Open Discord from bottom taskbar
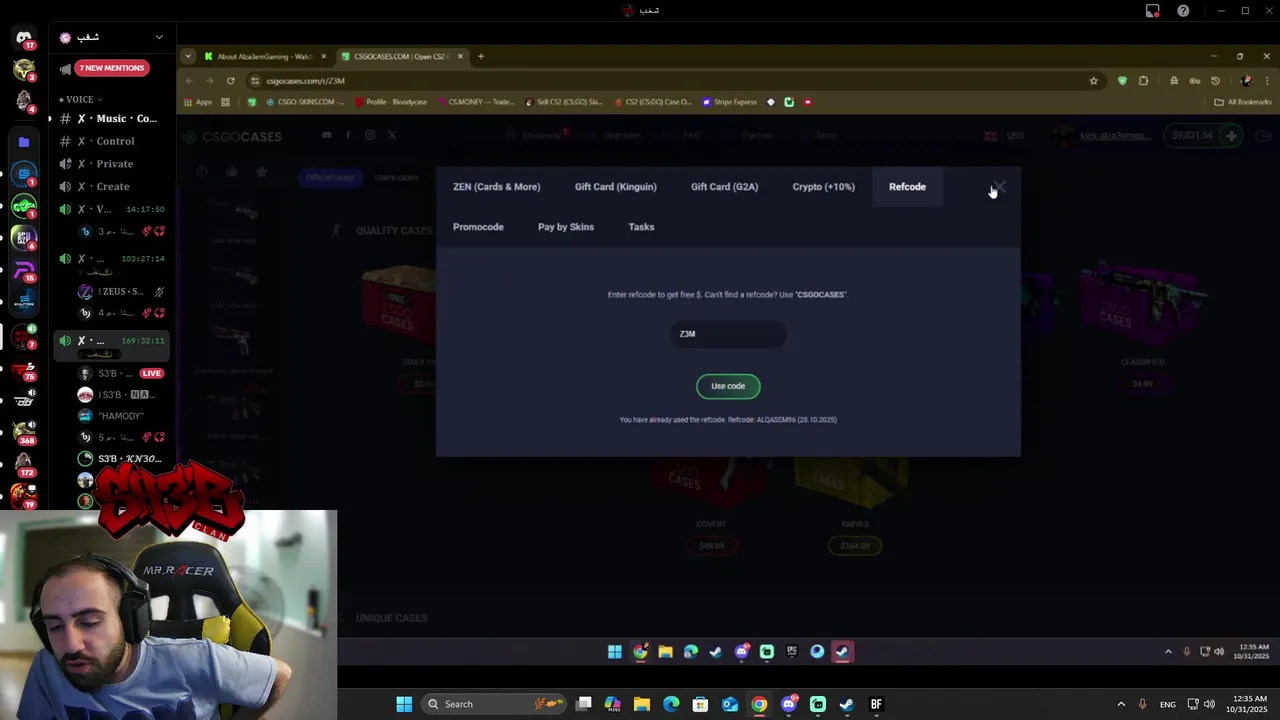This screenshot has width=1280, height=720. (789, 704)
